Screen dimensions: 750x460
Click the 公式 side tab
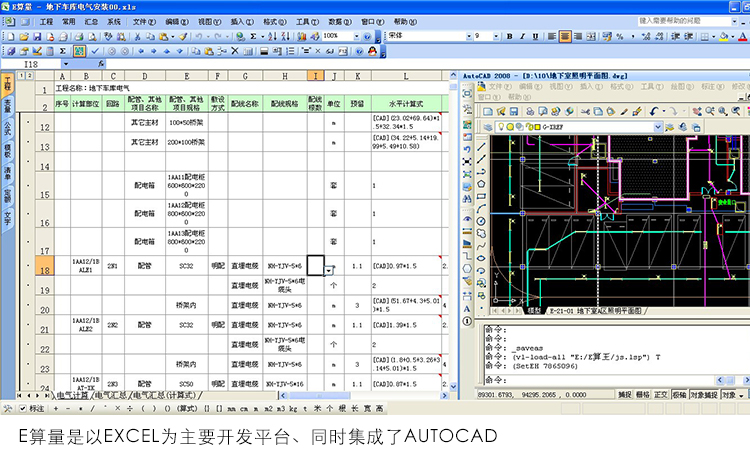(x=8, y=127)
